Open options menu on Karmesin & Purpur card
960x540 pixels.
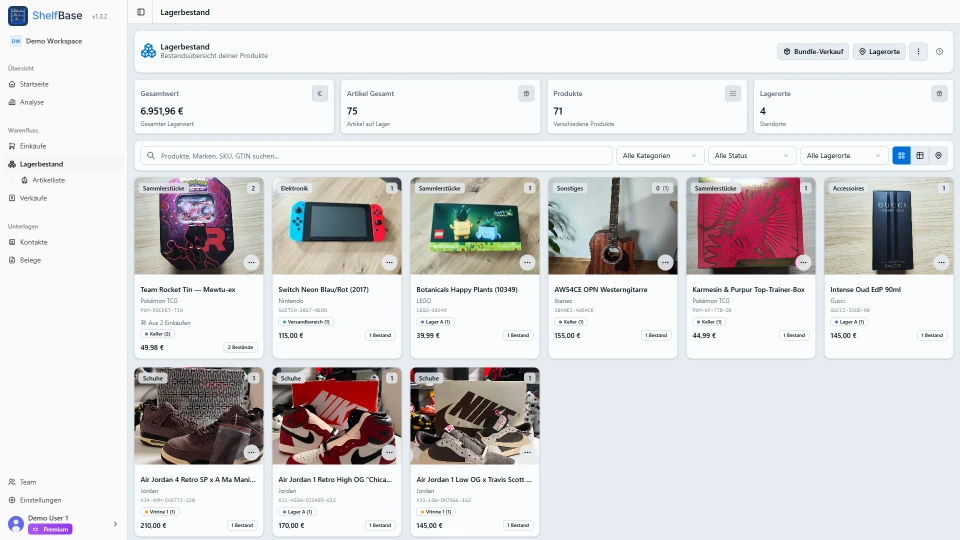tap(803, 262)
